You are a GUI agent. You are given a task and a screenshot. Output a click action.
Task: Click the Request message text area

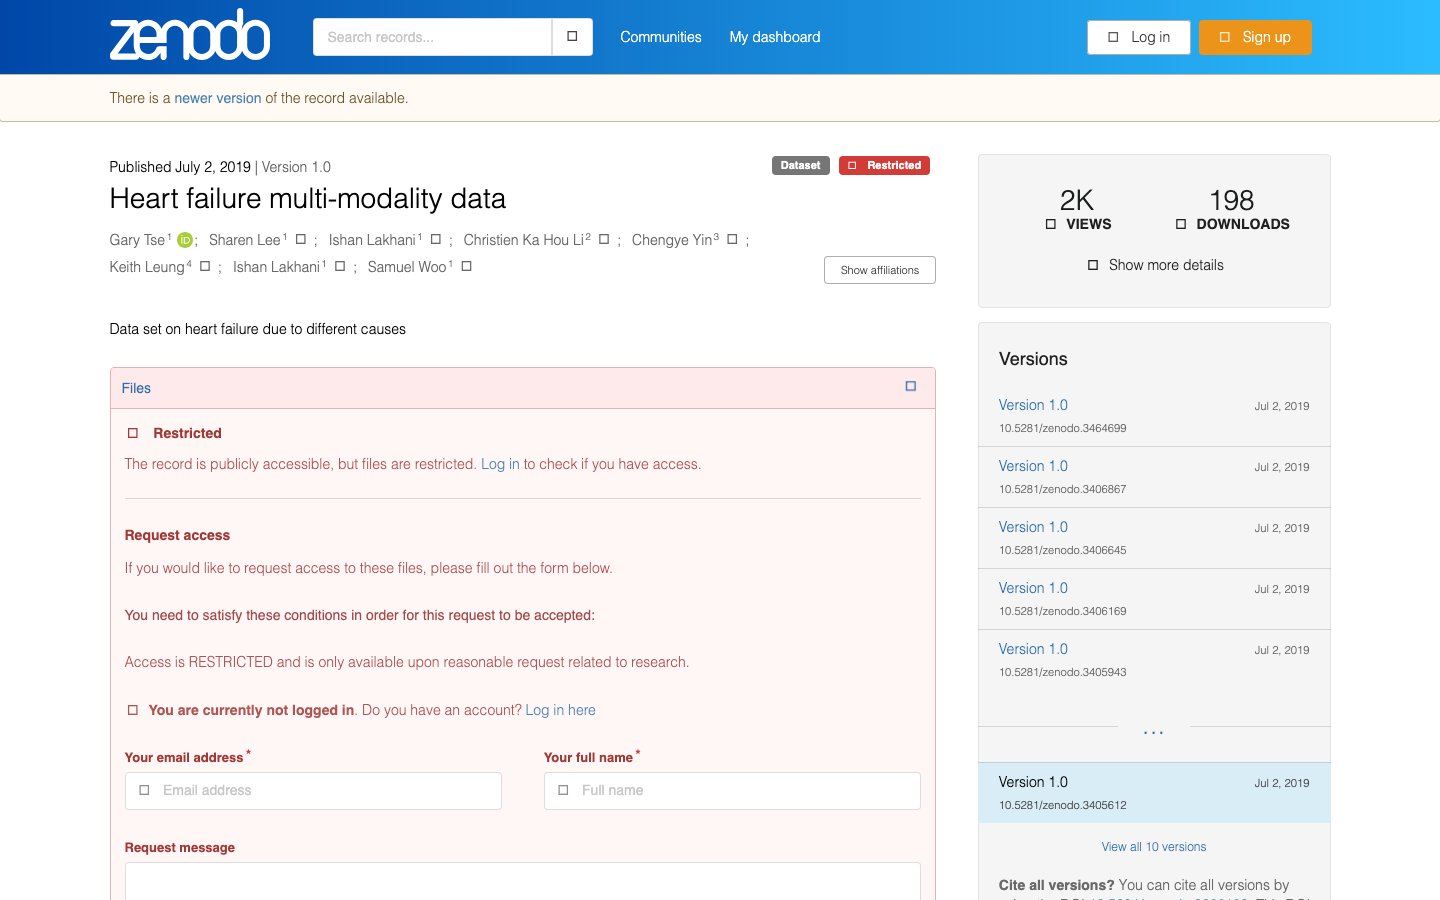523,881
